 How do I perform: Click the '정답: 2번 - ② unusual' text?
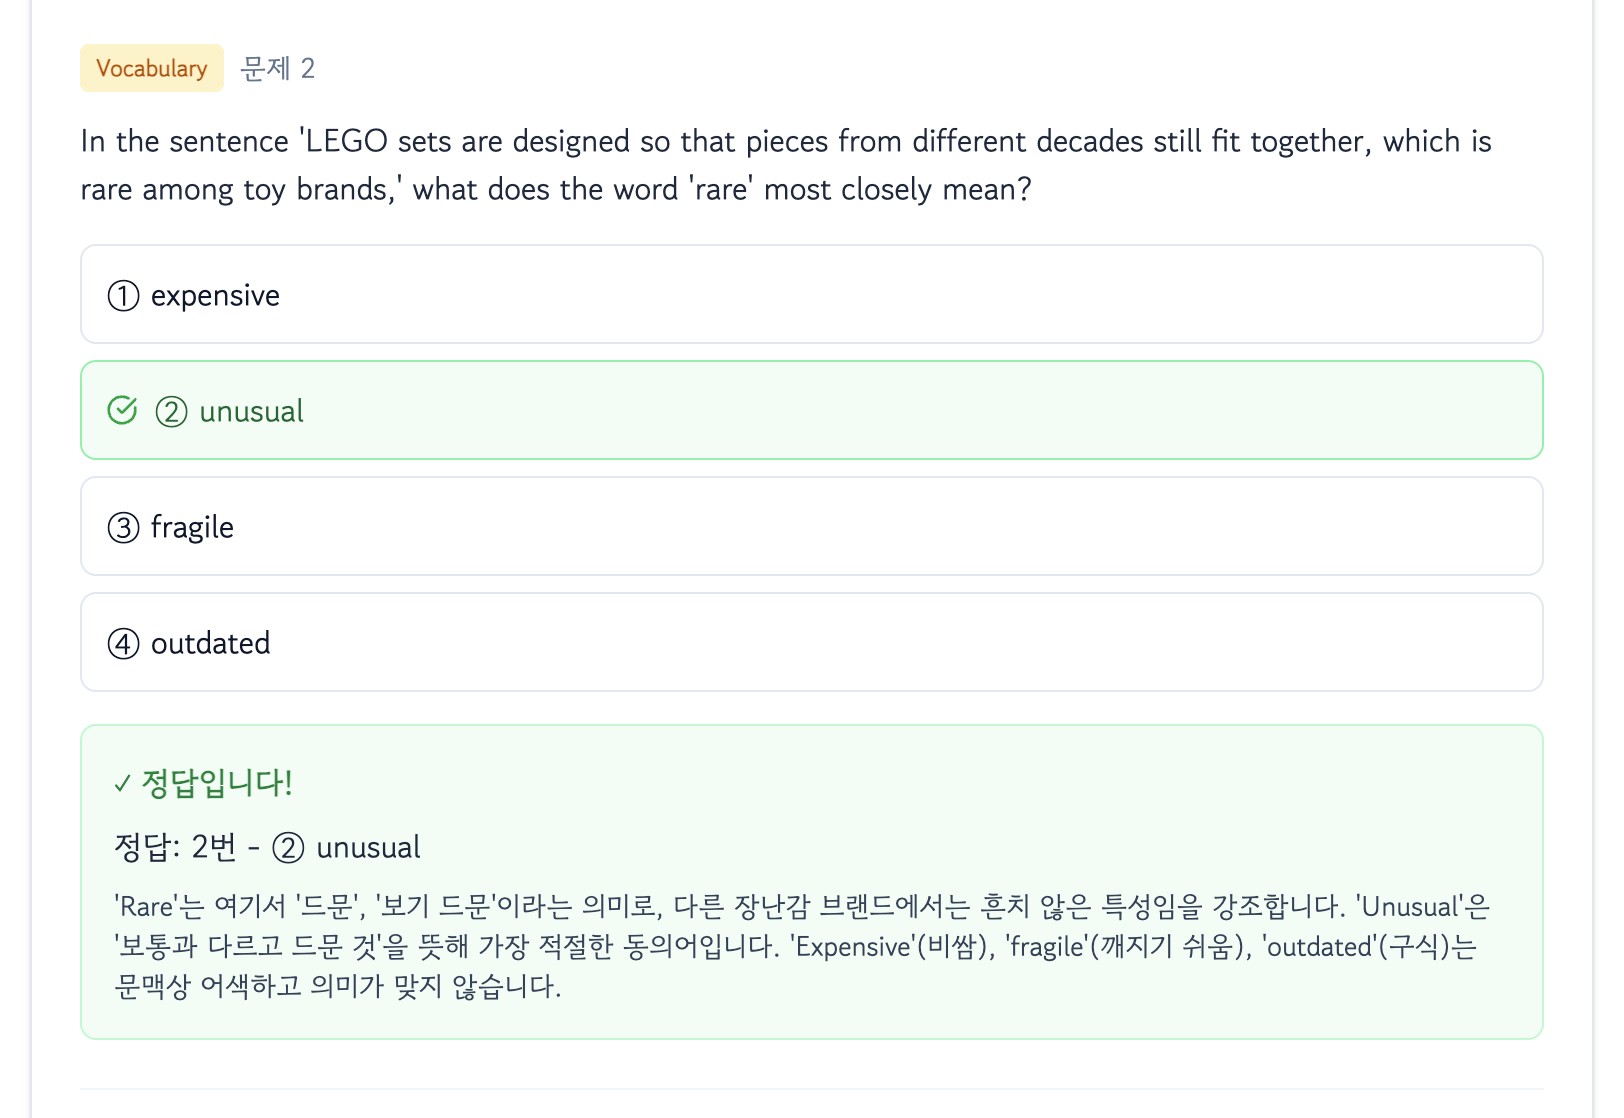(x=267, y=847)
